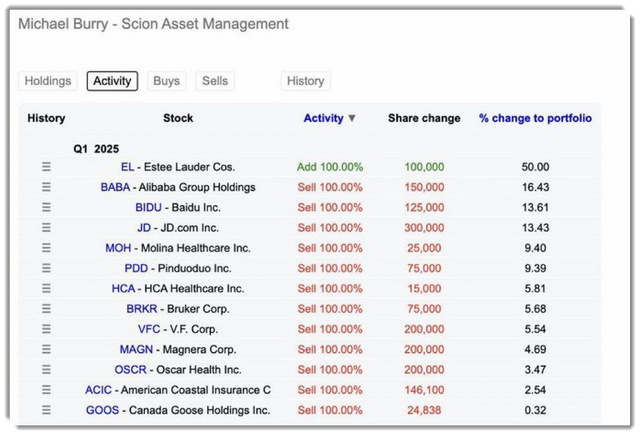Open the BIDU ticker link

click(149, 207)
